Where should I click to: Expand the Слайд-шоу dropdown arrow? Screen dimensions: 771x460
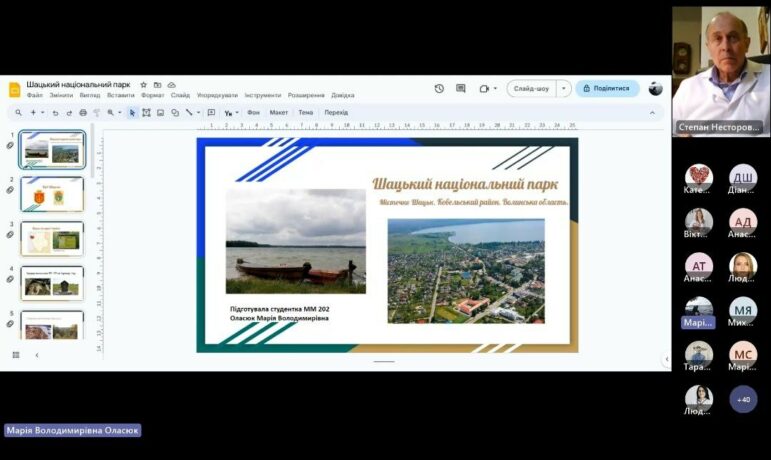coord(564,88)
